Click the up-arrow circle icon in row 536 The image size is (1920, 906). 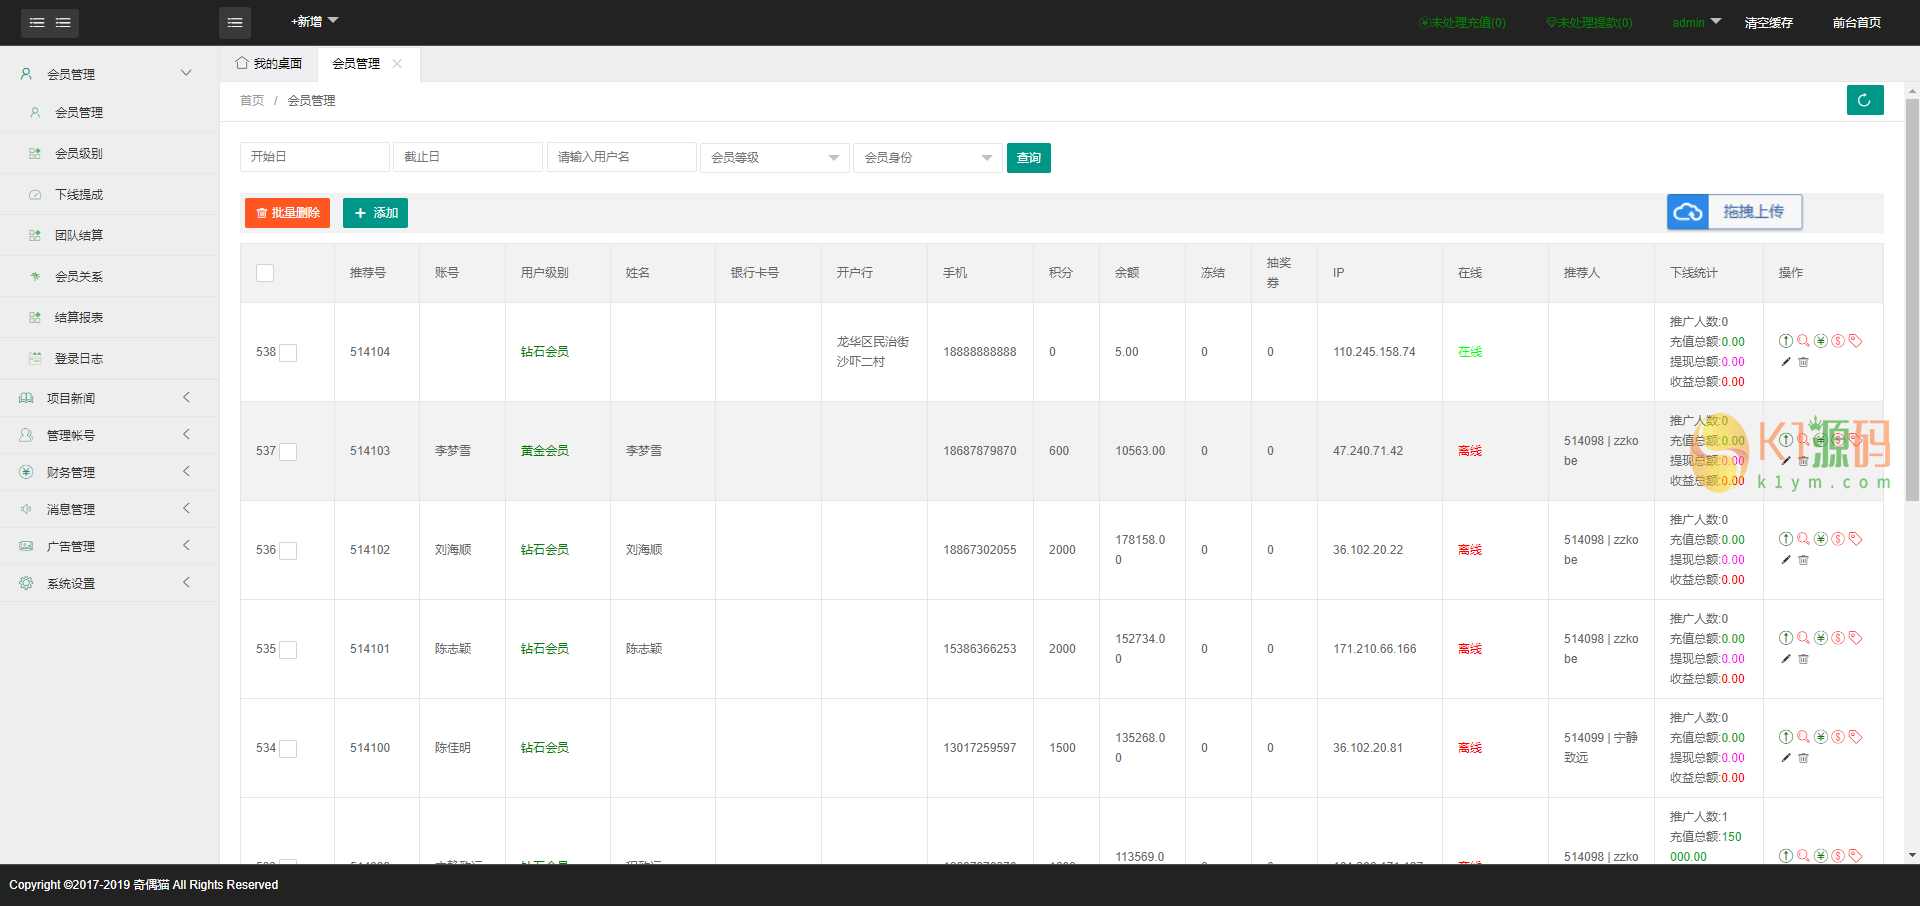click(1786, 539)
